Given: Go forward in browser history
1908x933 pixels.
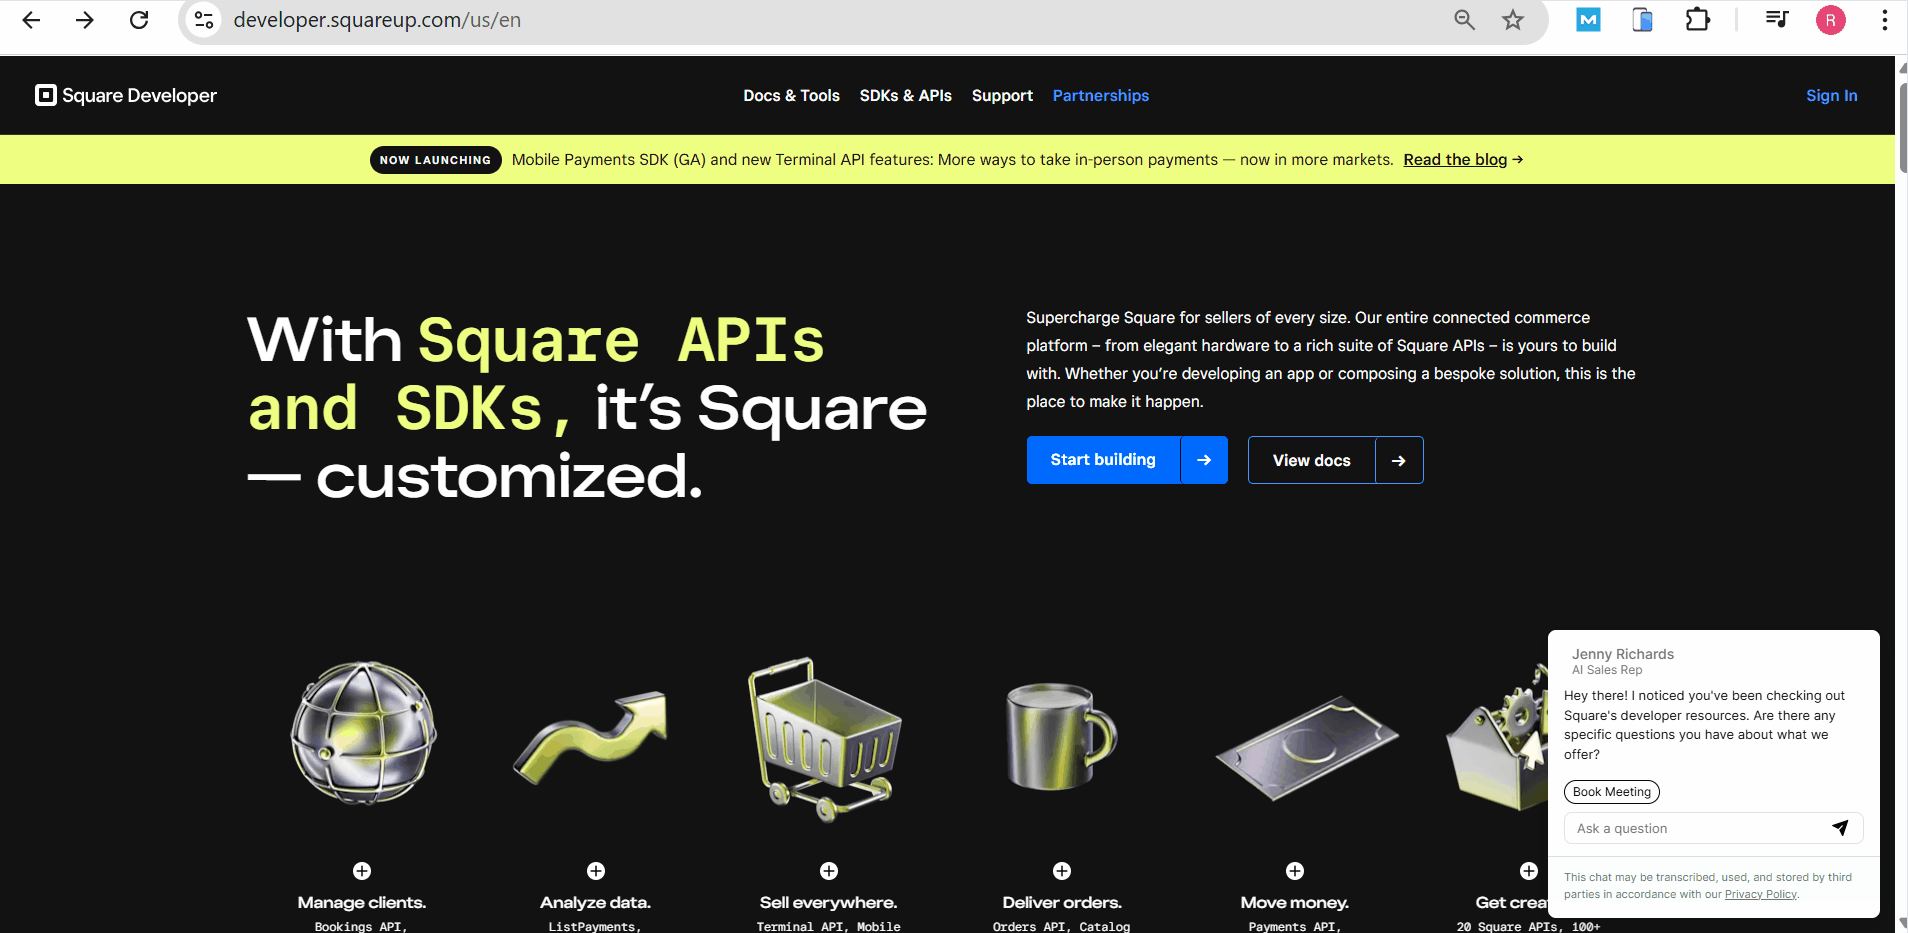Looking at the screenshot, I should pyautogui.click(x=85, y=20).
